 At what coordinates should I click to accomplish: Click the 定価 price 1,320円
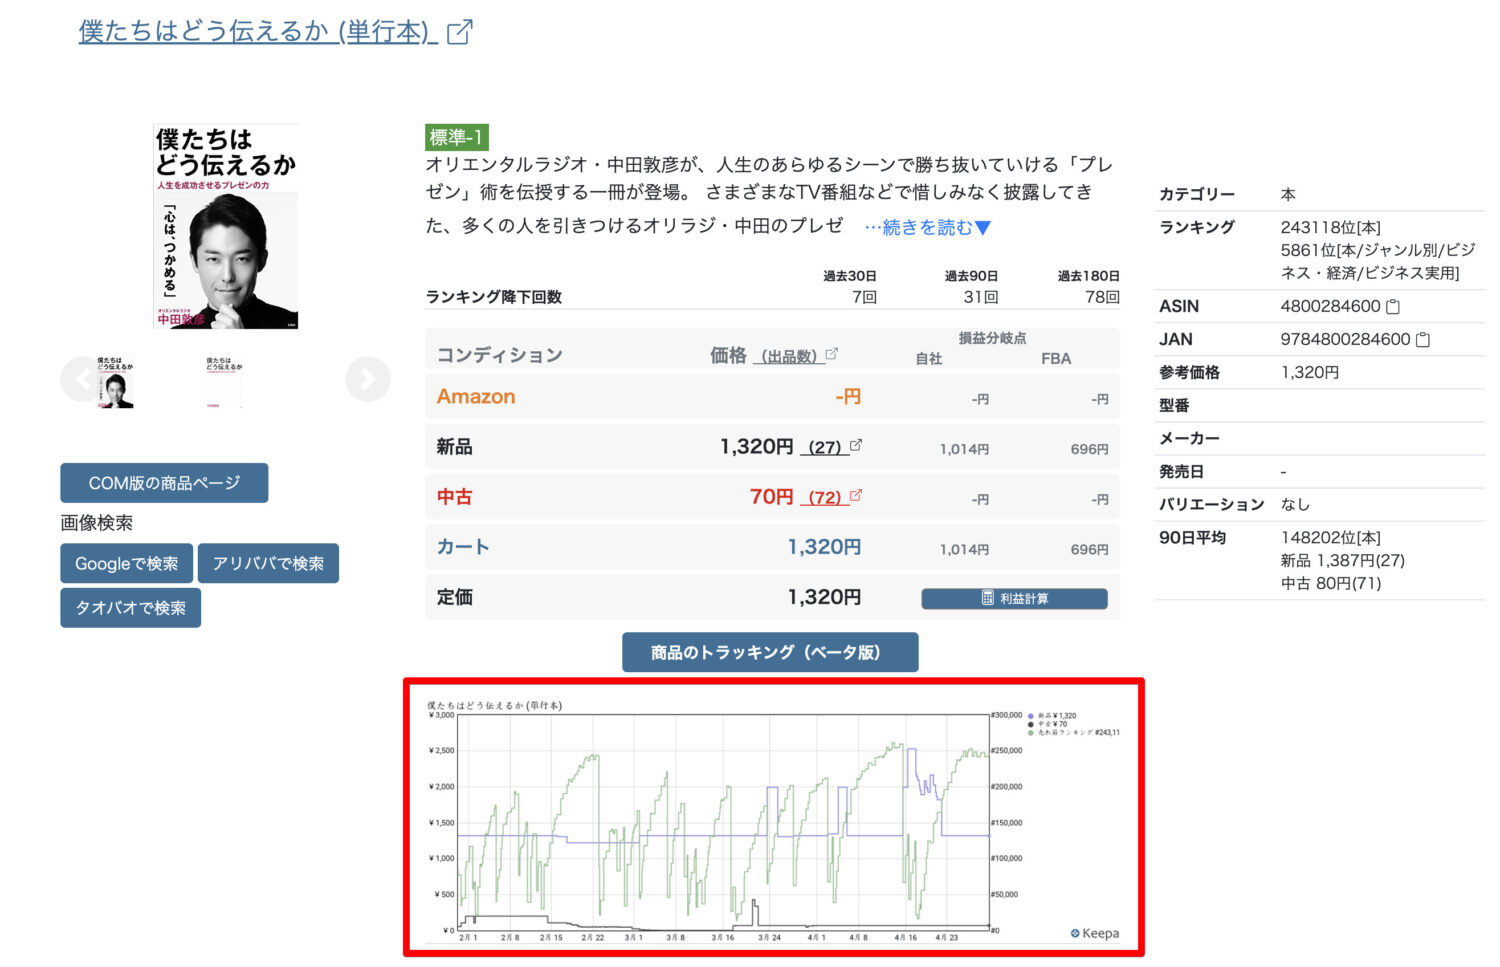tap(824, 597)
